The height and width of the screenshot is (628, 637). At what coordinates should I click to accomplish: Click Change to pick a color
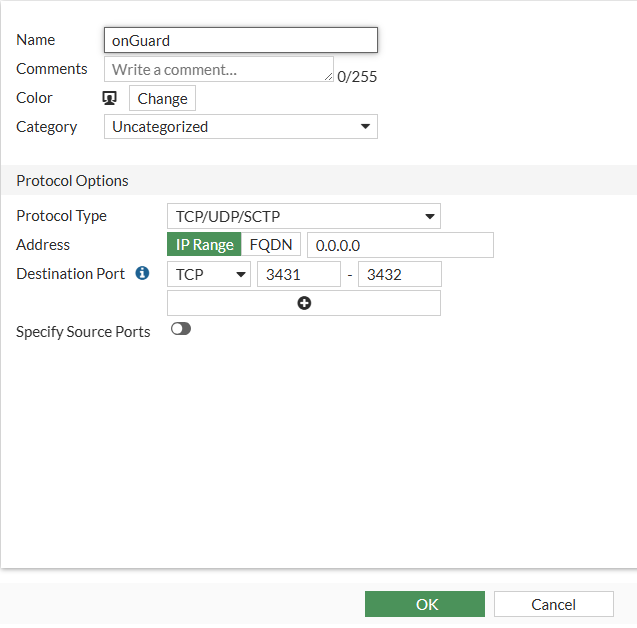coord(162,98)
